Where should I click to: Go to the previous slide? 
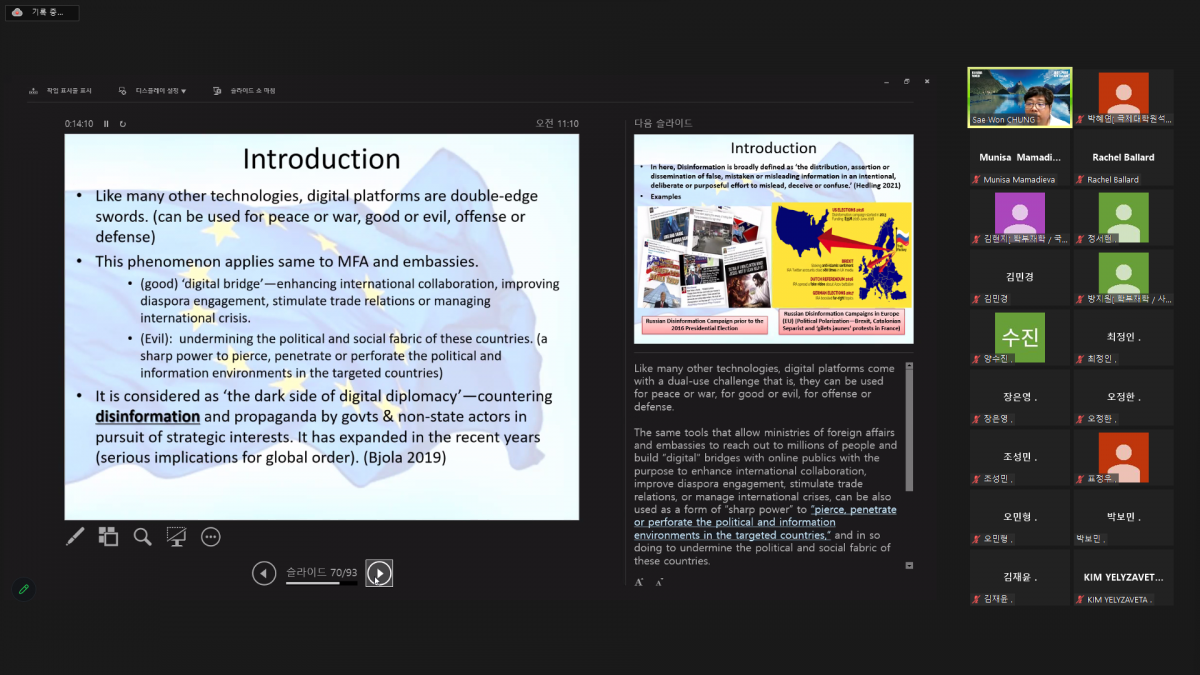click(x=264, y=573)
